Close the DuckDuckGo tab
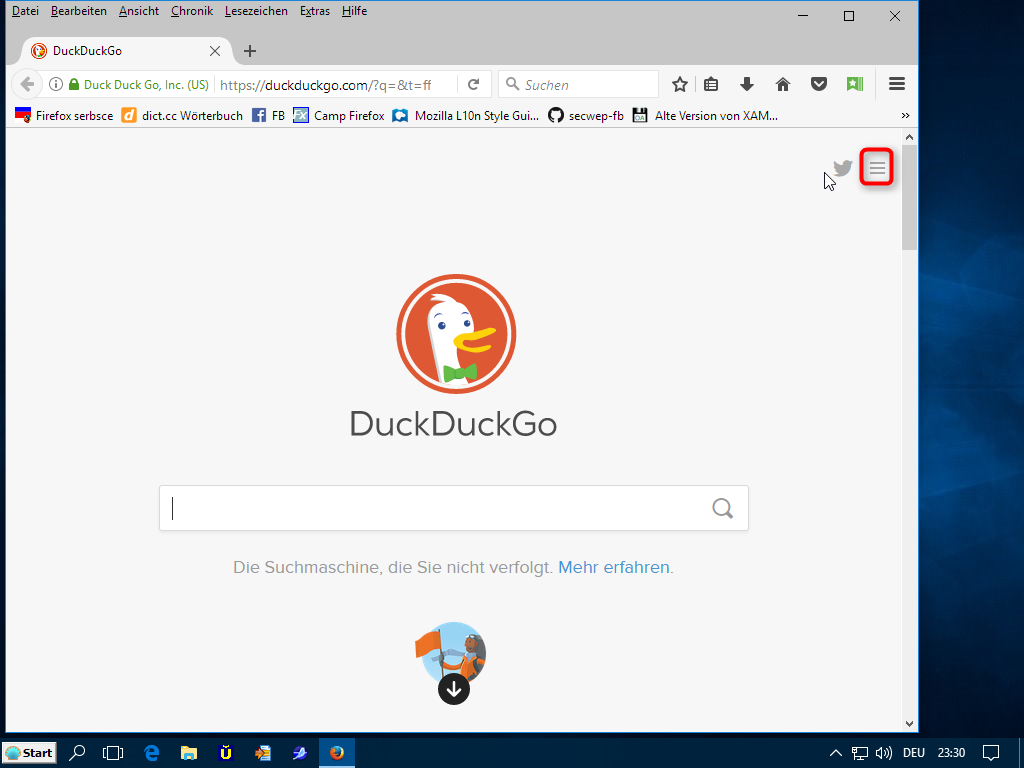The image size is (1024, 768). [214, 51]
